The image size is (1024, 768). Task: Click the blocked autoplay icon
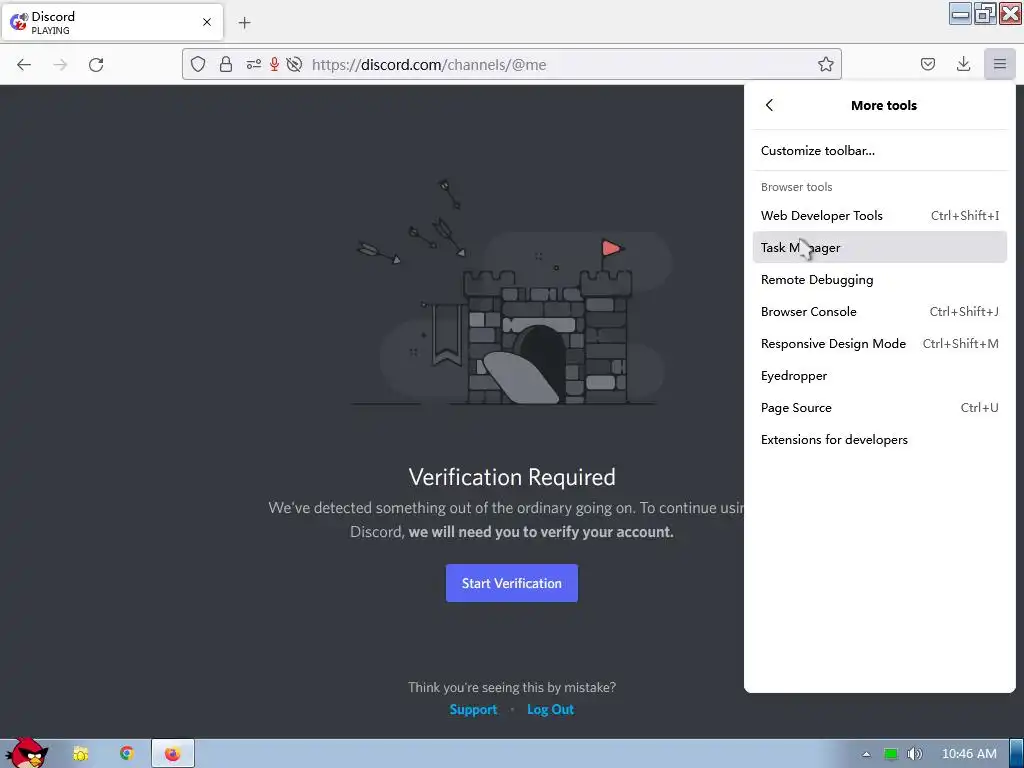295,64
